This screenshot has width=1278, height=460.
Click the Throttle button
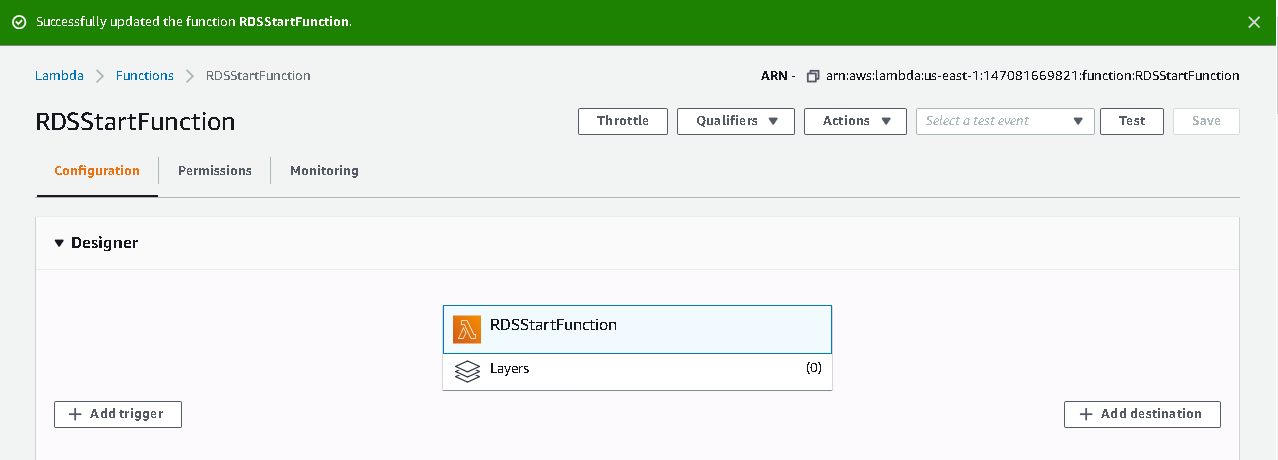623,121
